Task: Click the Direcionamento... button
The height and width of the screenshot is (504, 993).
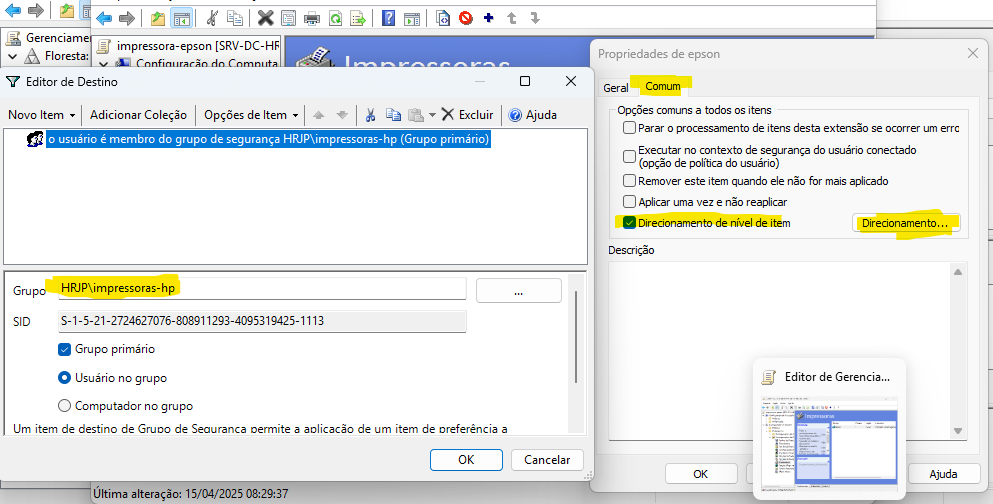Action: (x=904, y=223)
